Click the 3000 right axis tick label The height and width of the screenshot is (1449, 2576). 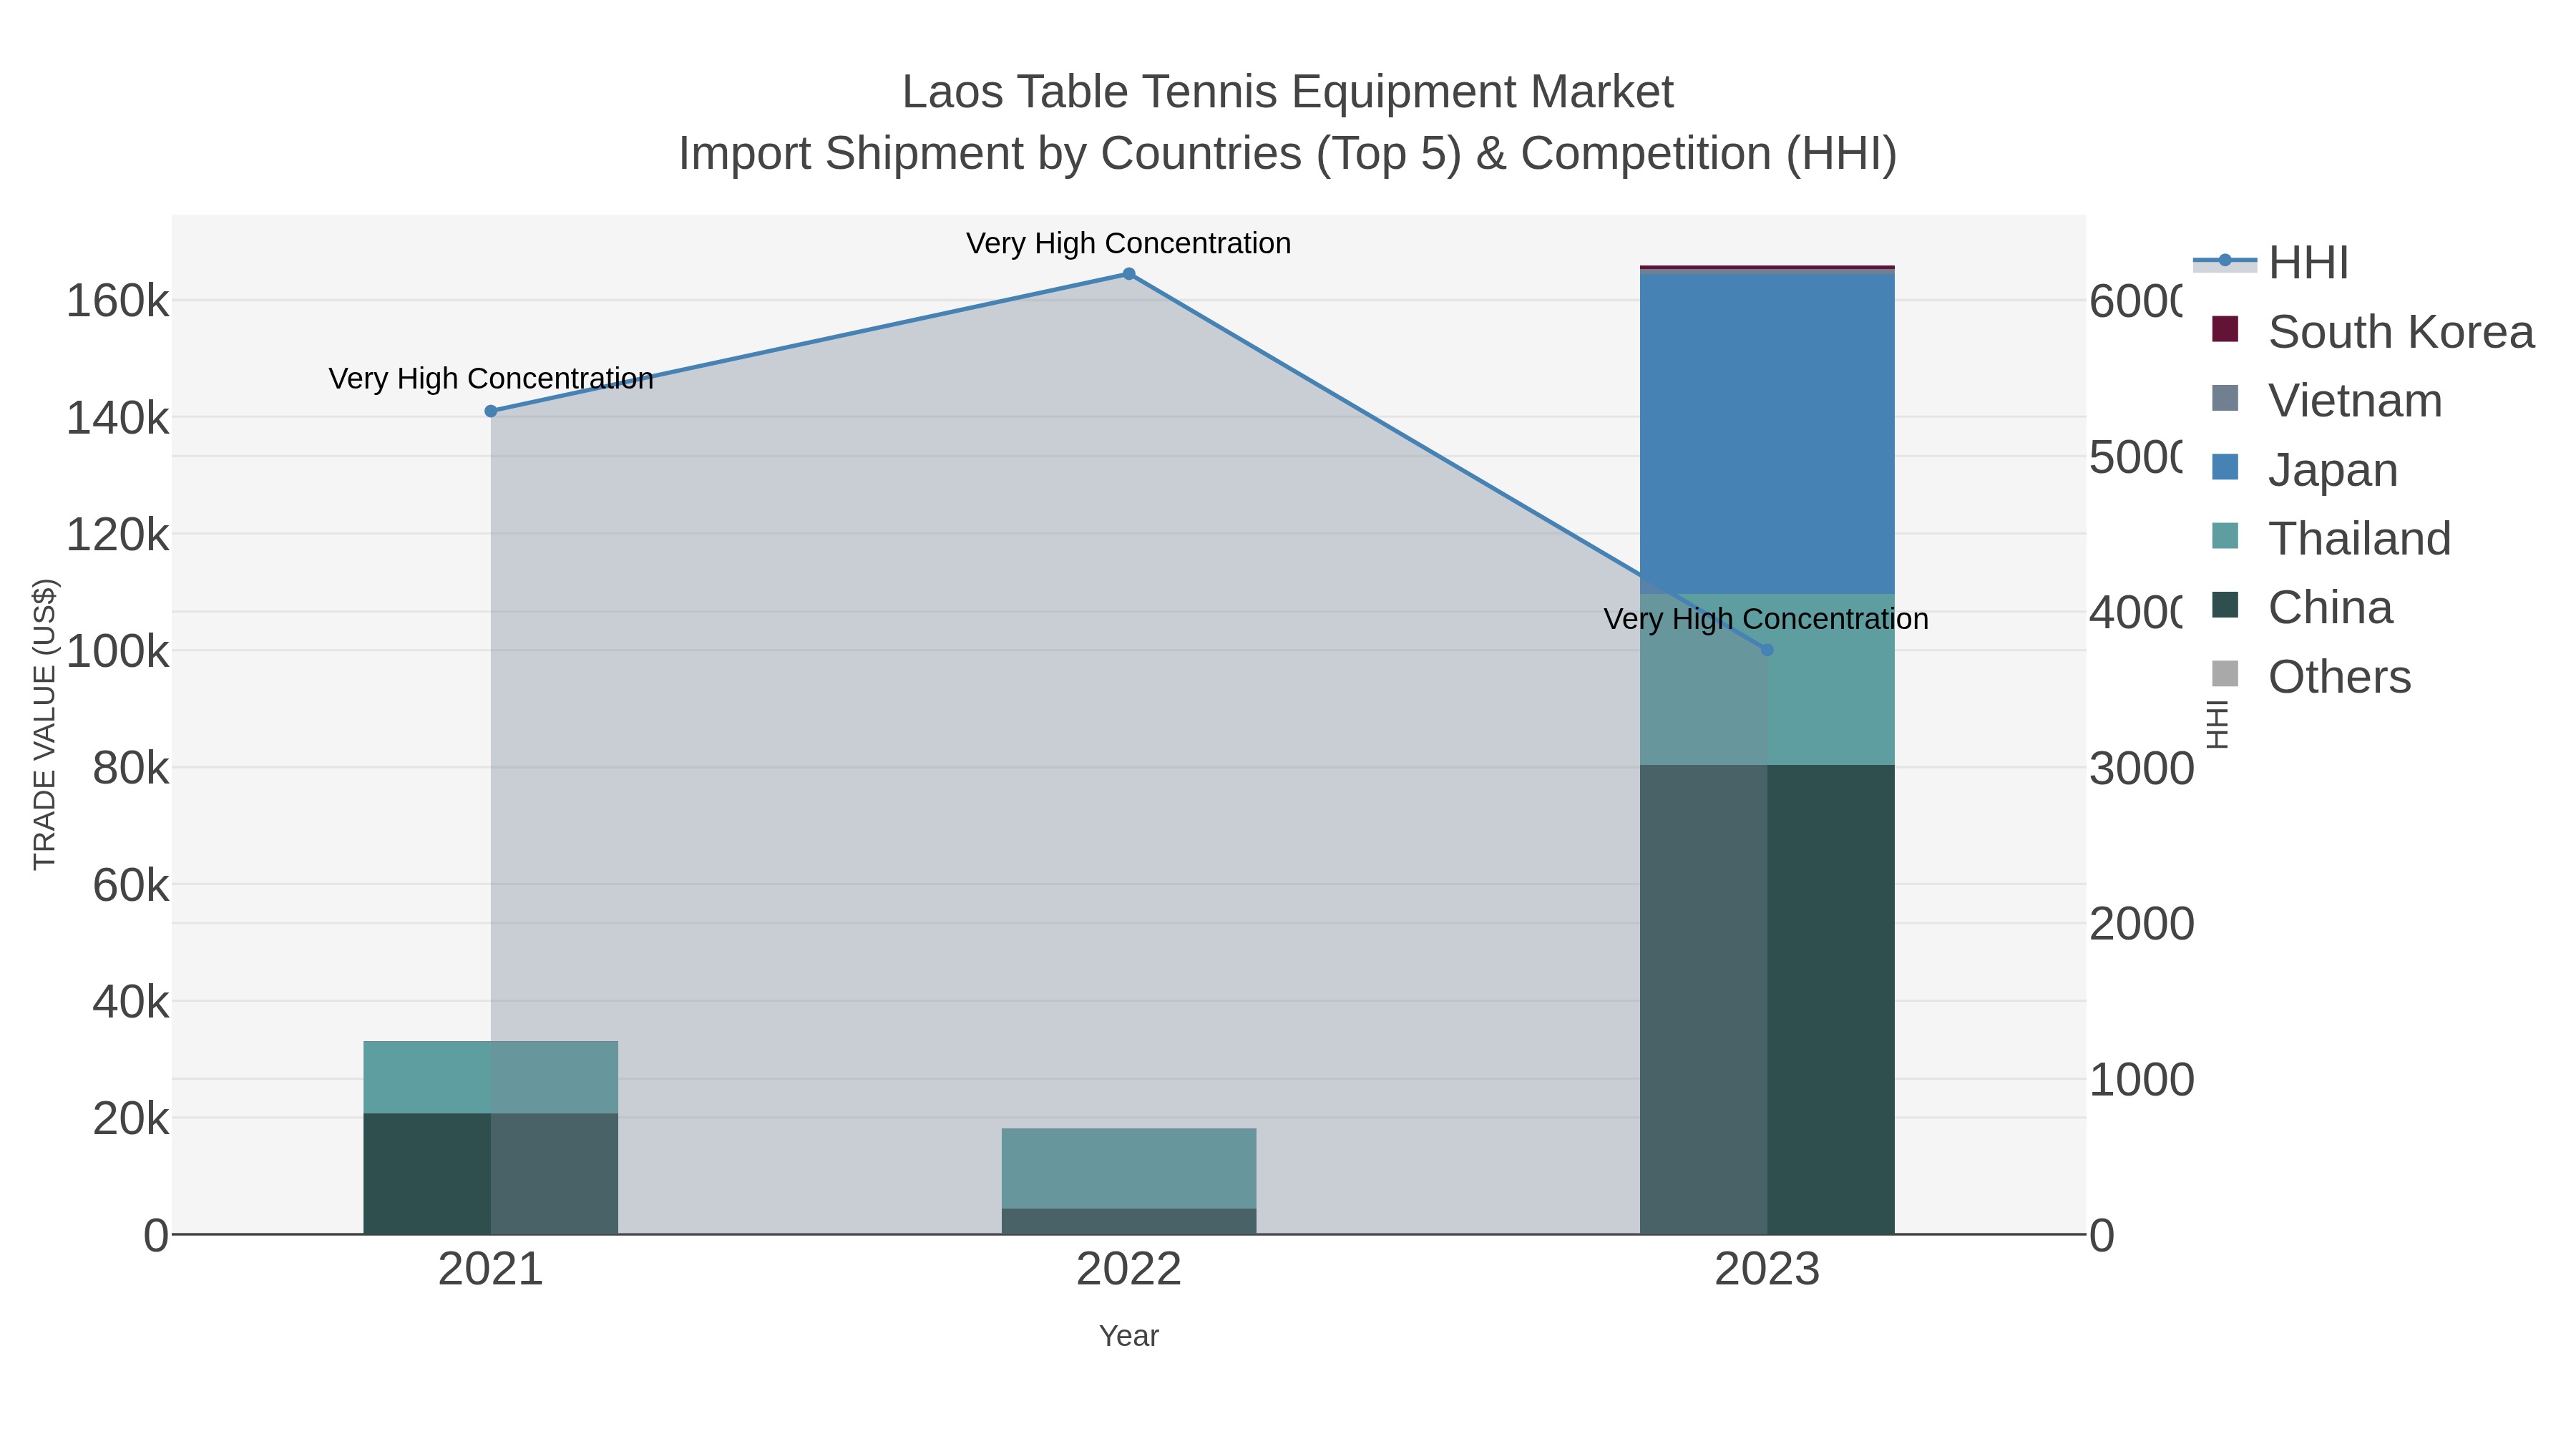pos(2141,769)
